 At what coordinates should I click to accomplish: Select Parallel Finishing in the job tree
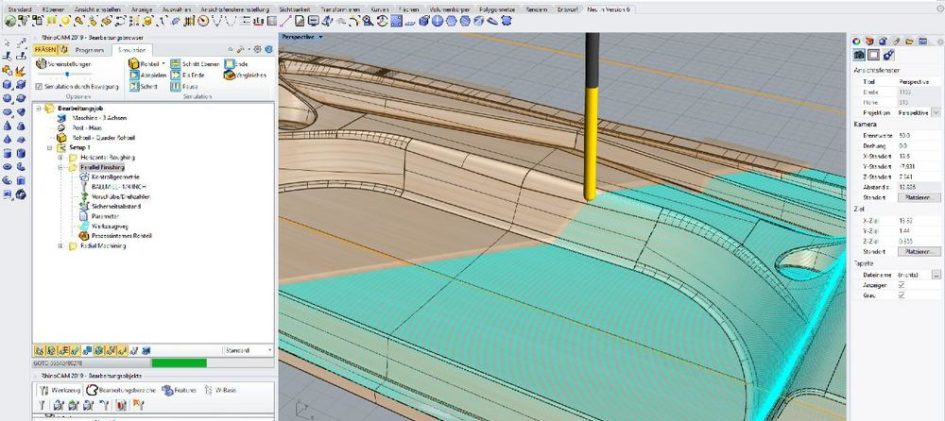click(x=102, y=167)
